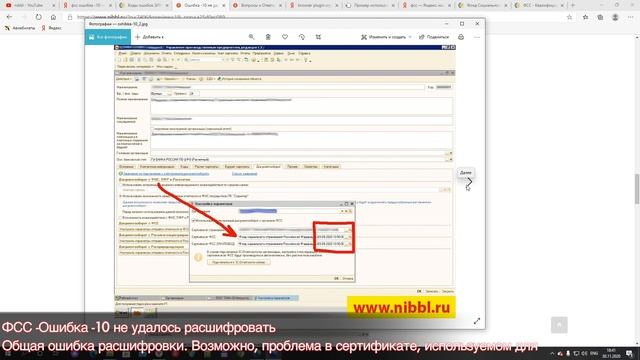Open the taskbar clock and date

click(611, 353)
